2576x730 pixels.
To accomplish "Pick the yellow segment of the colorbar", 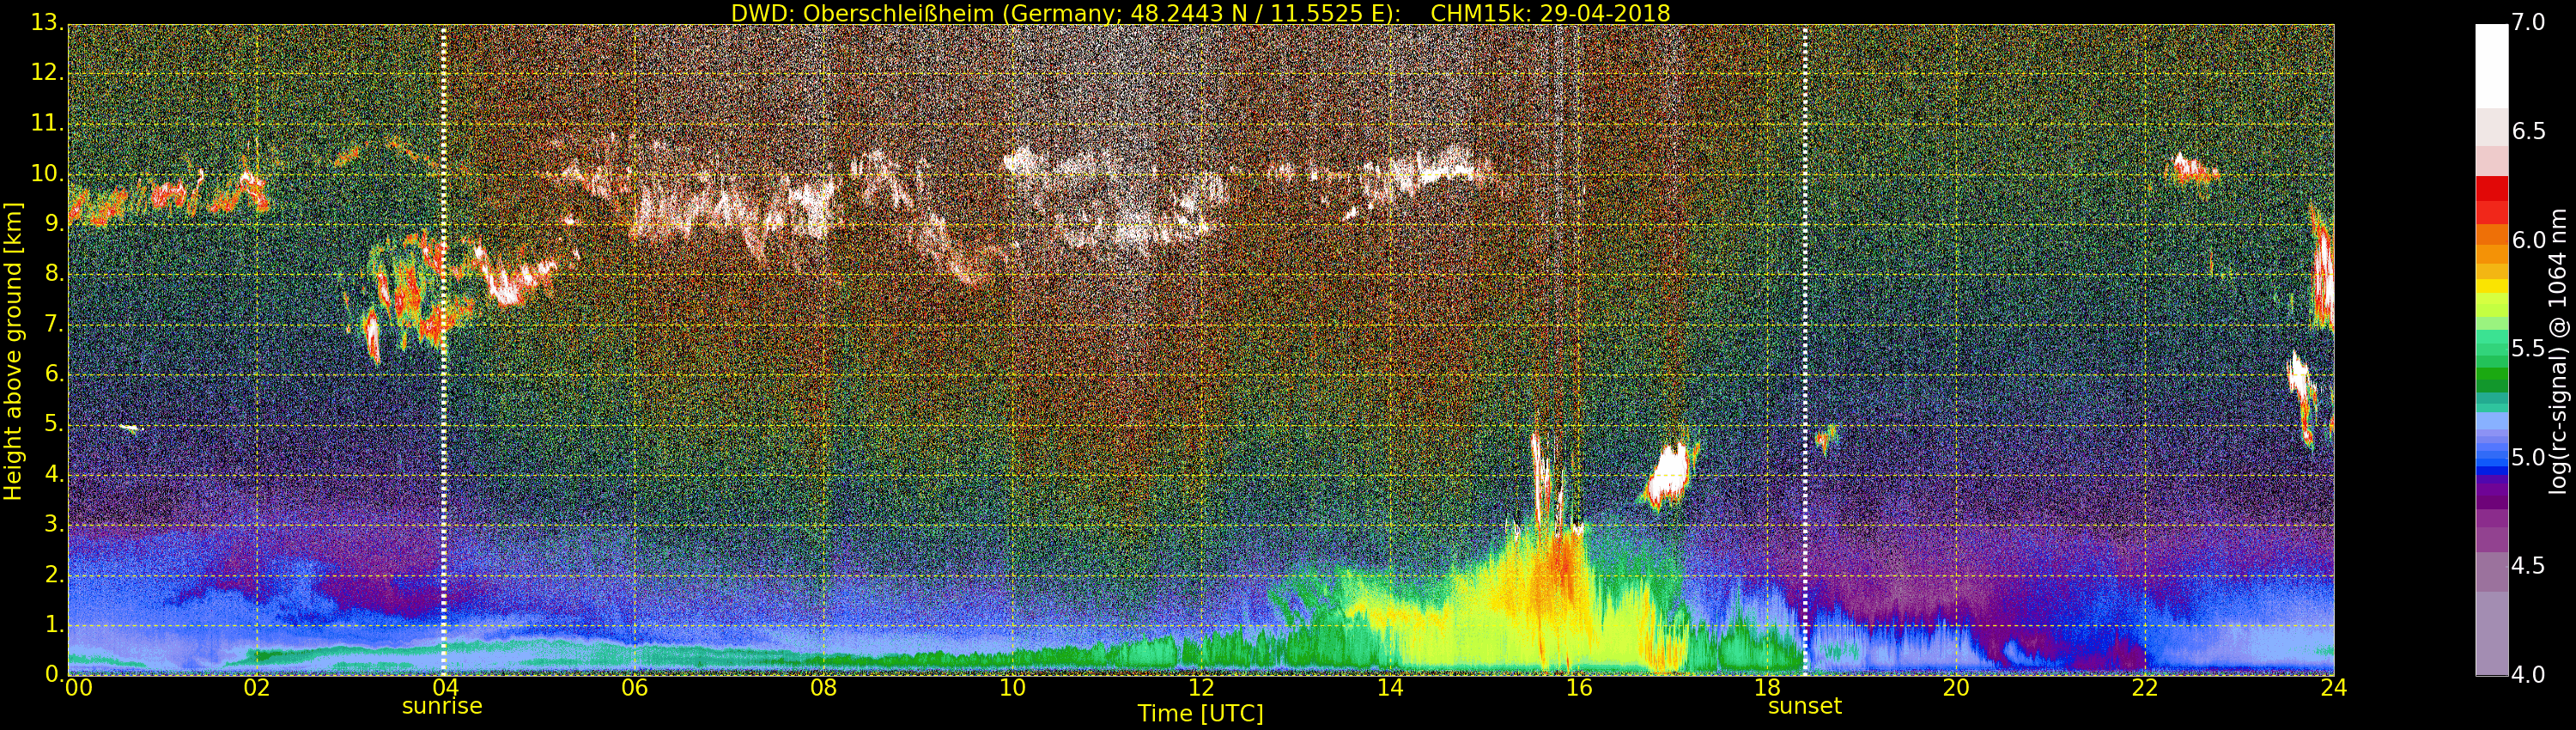I will (x=2491, y=287).
